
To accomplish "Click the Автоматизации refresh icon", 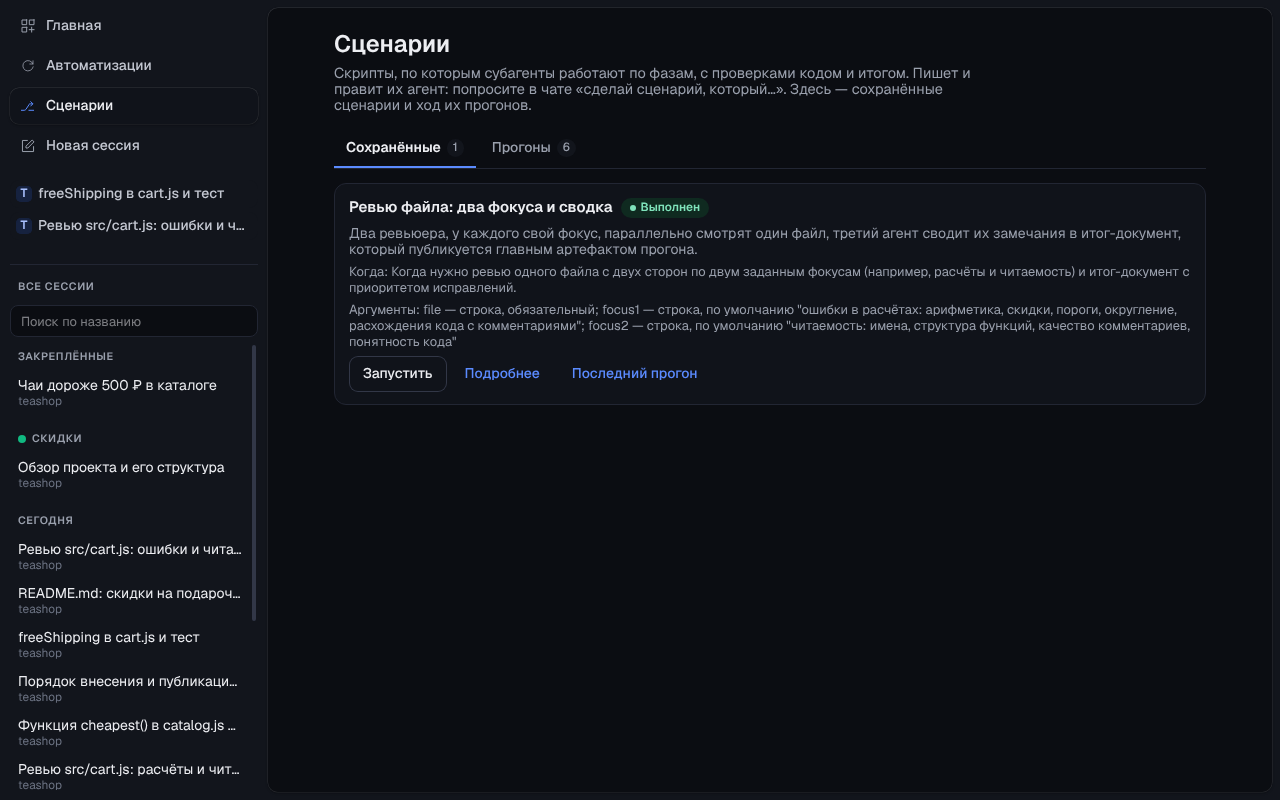I will [x=28, y=65].
